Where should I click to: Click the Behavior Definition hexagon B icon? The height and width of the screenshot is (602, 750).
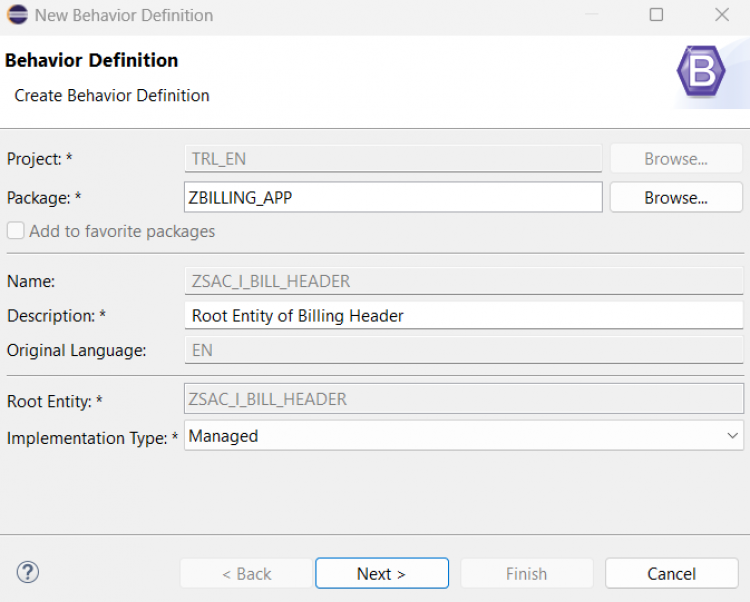point(700,72)
